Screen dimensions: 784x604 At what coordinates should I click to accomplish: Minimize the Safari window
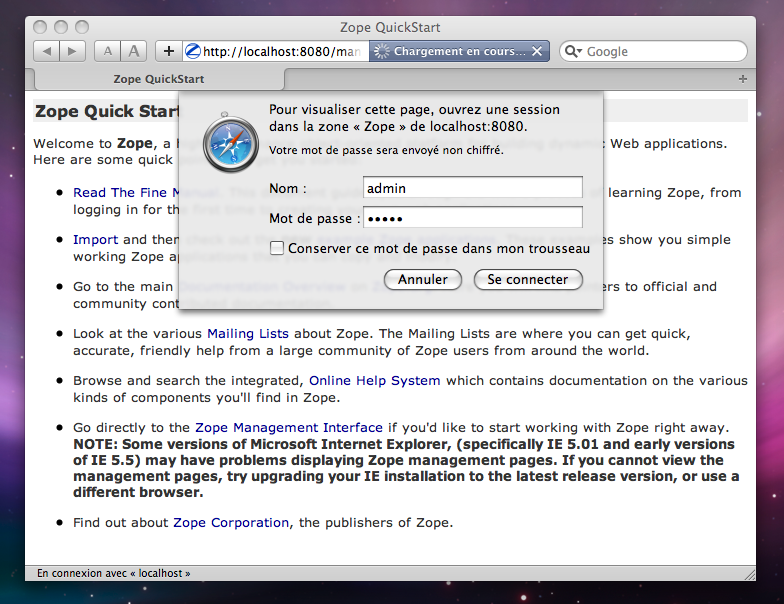click(61, 27)
